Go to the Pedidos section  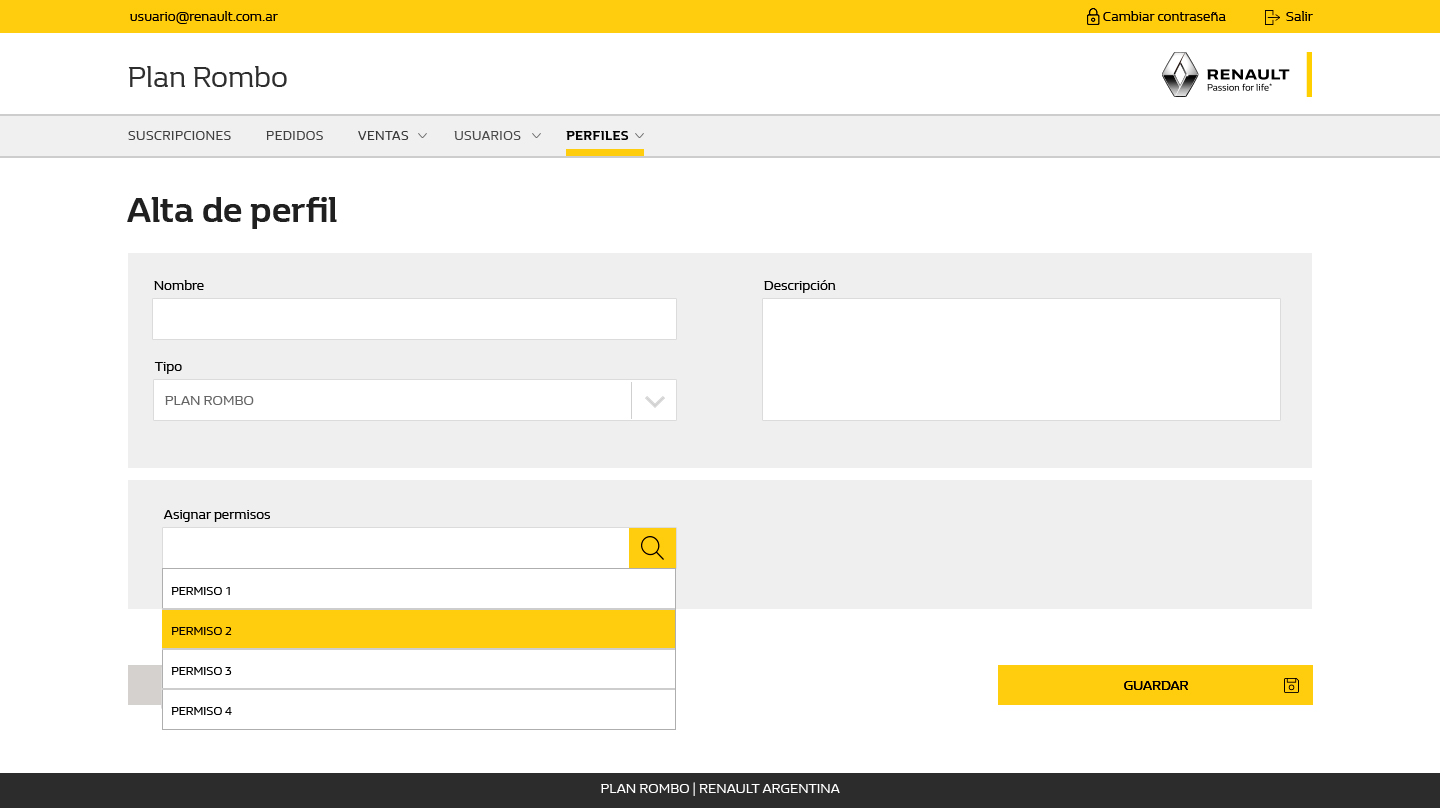pos(295,135)
